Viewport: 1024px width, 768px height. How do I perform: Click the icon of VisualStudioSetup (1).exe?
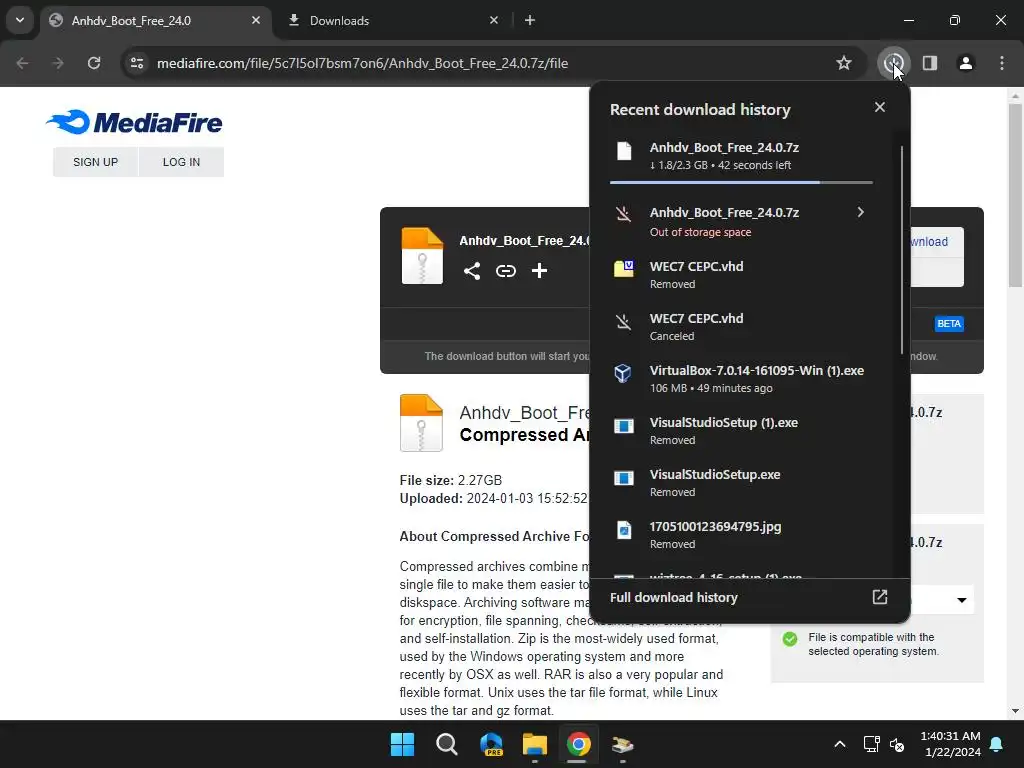pyautogui.click(x=624, y=426)
